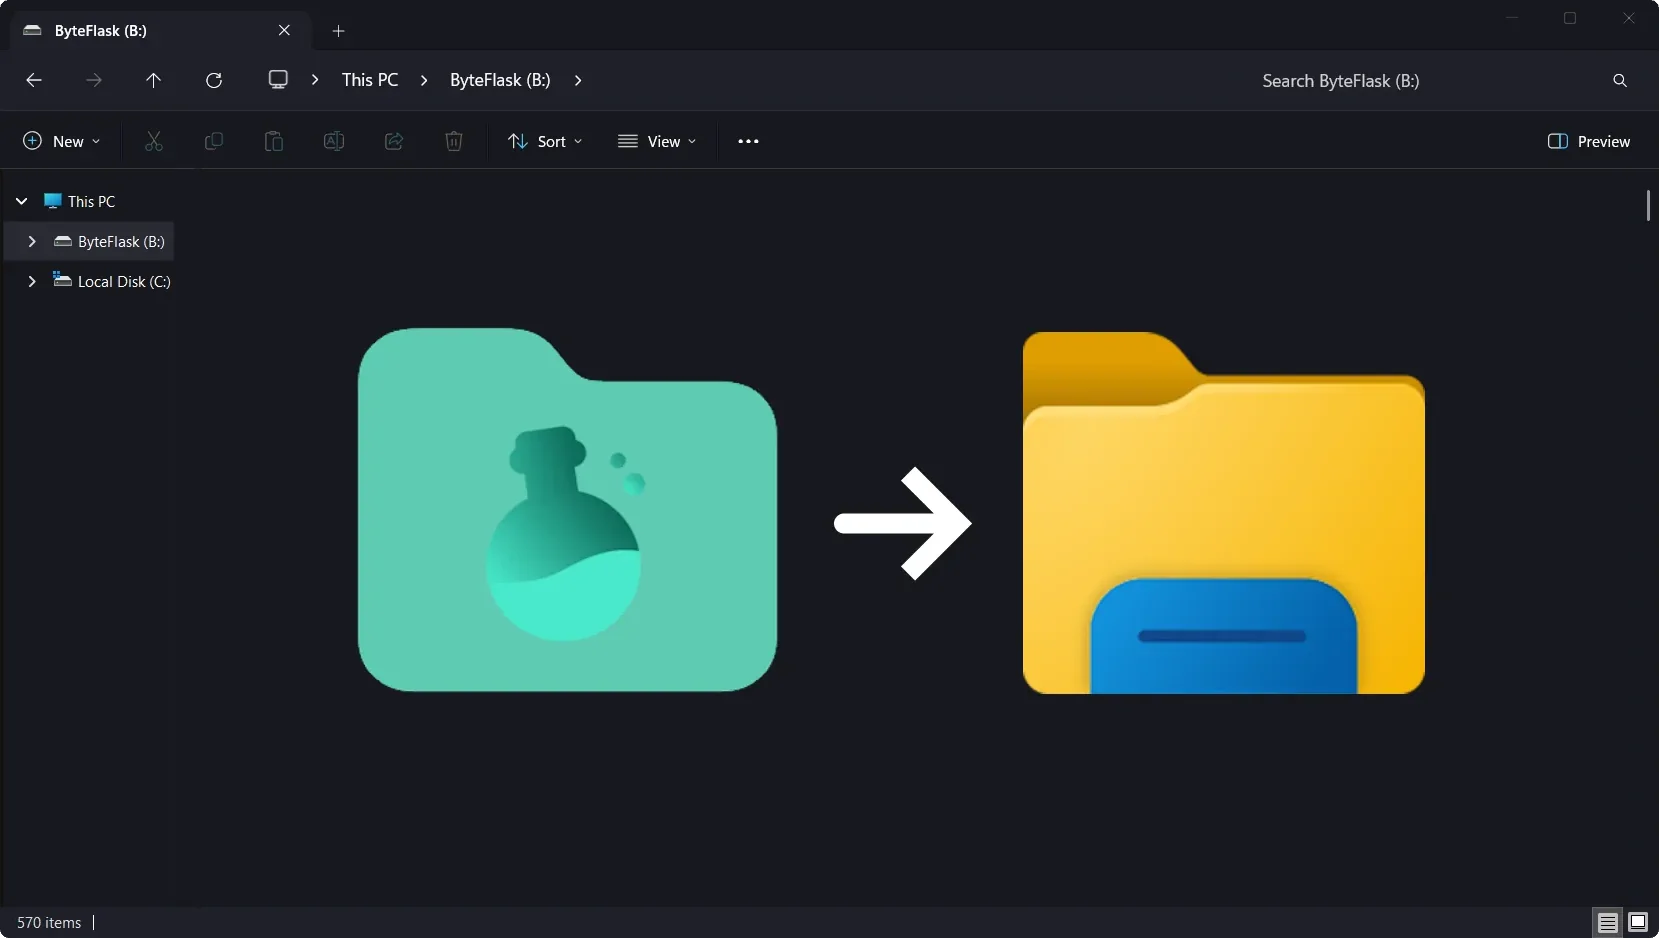Viewport: 1659px width, 938px height.
Task: Click the Copy icon in toolbar
Action: pyautogui.click(x=213, y=141)
